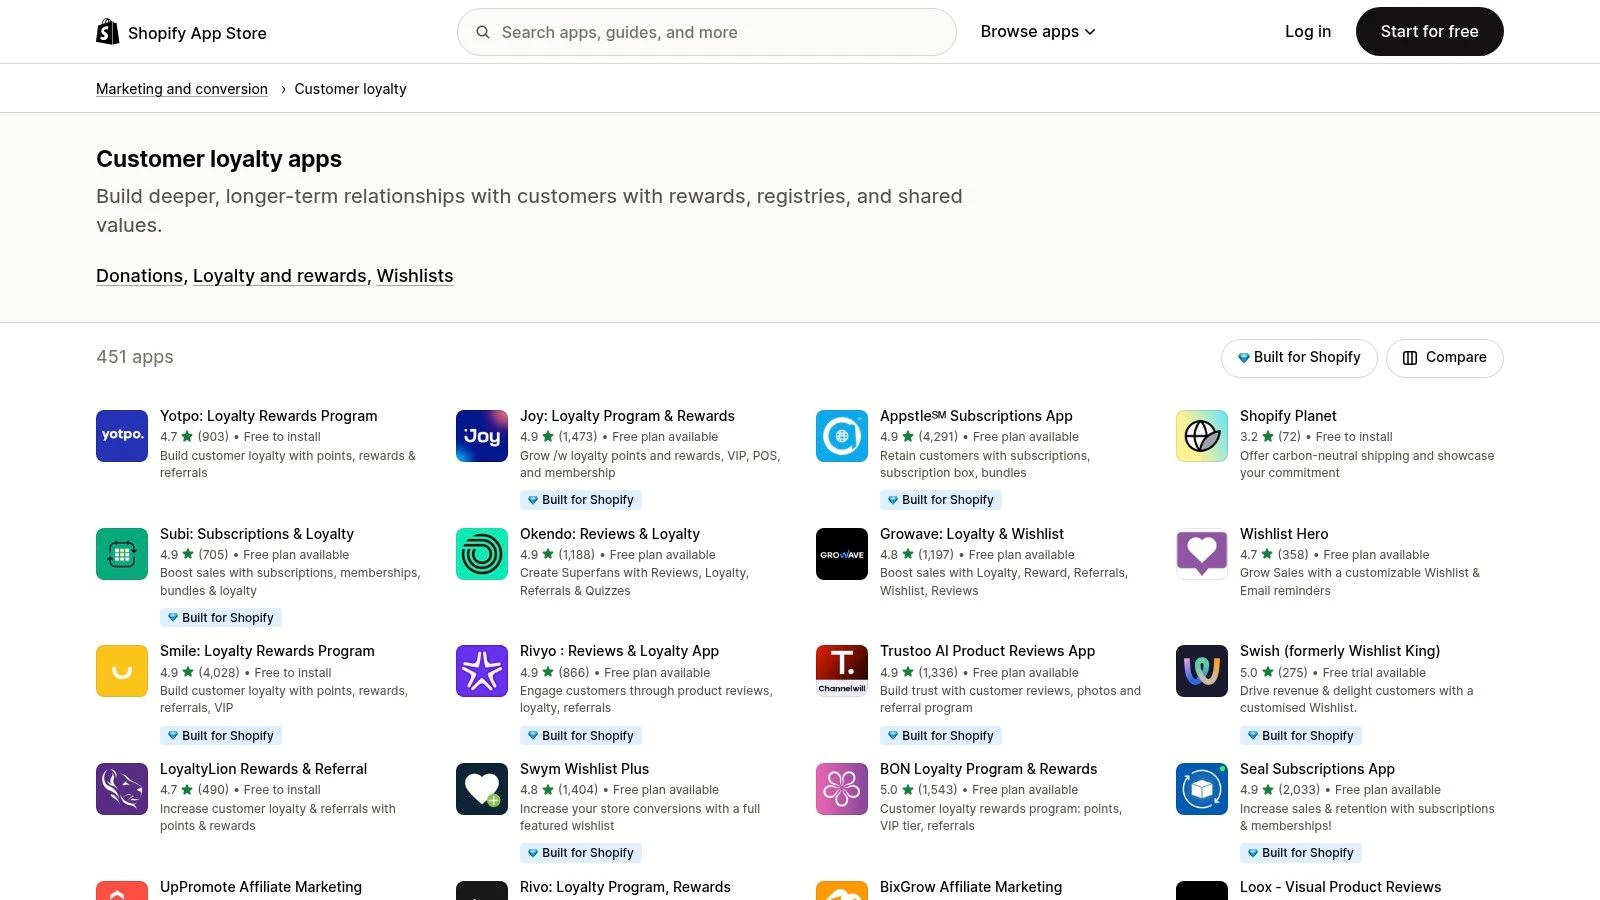Open the Appstle Subscriptions app icon
The image size is (1600, 900).
pos(842,436)
